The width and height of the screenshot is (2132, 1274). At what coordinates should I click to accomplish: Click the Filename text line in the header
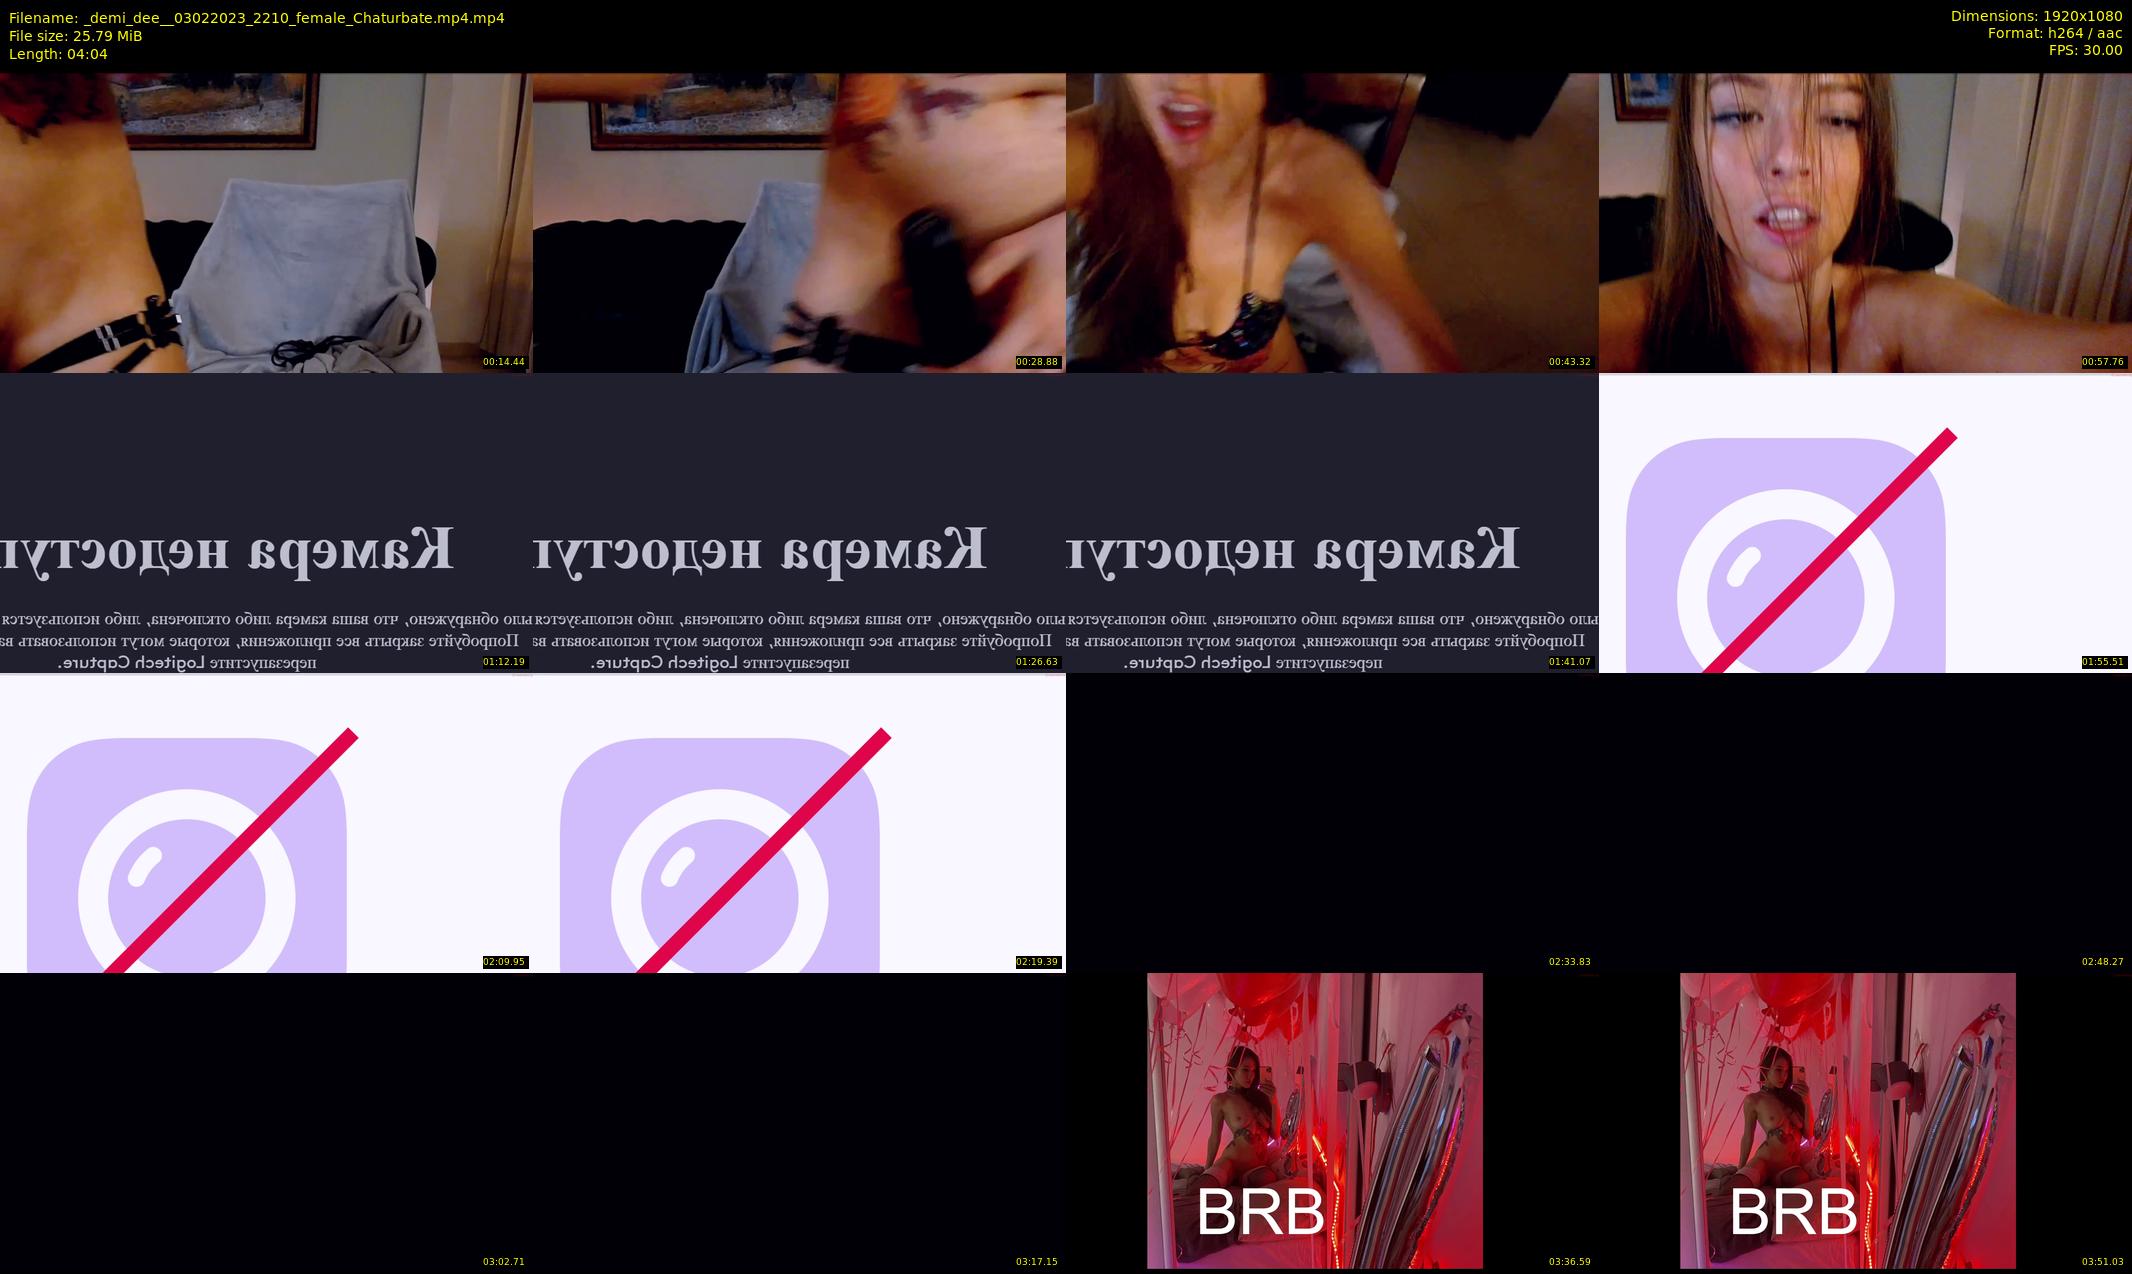click(257, 18)
